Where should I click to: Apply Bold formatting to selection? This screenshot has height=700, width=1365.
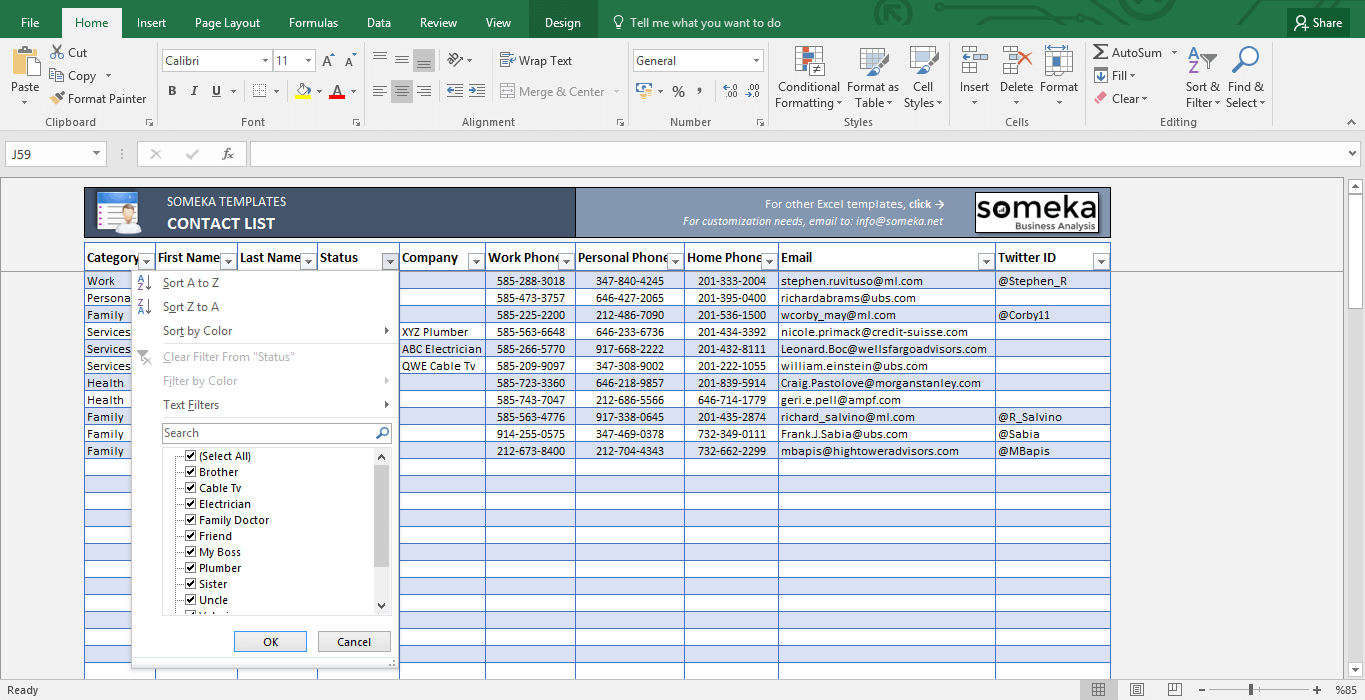pos(172,91)
